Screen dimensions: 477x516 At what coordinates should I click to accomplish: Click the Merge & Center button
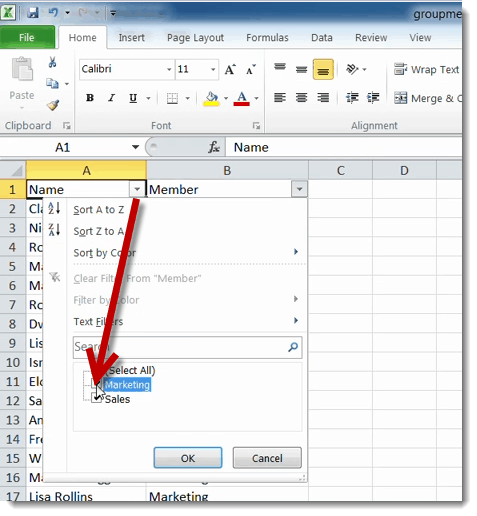pos(428,98)
